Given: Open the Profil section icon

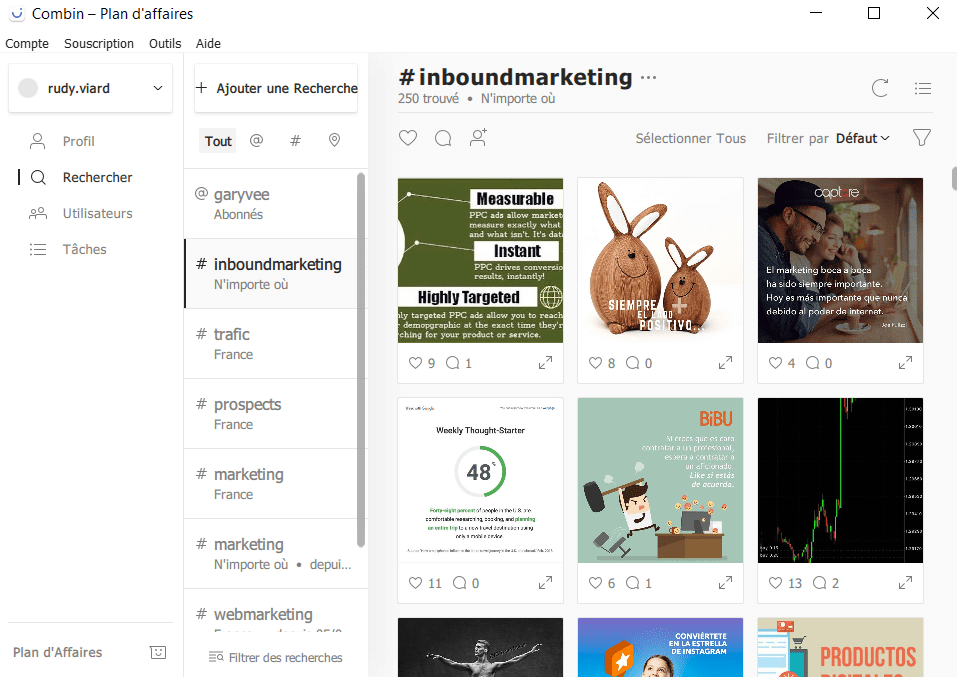Looking at the screenshot, I should pos(38,141).
